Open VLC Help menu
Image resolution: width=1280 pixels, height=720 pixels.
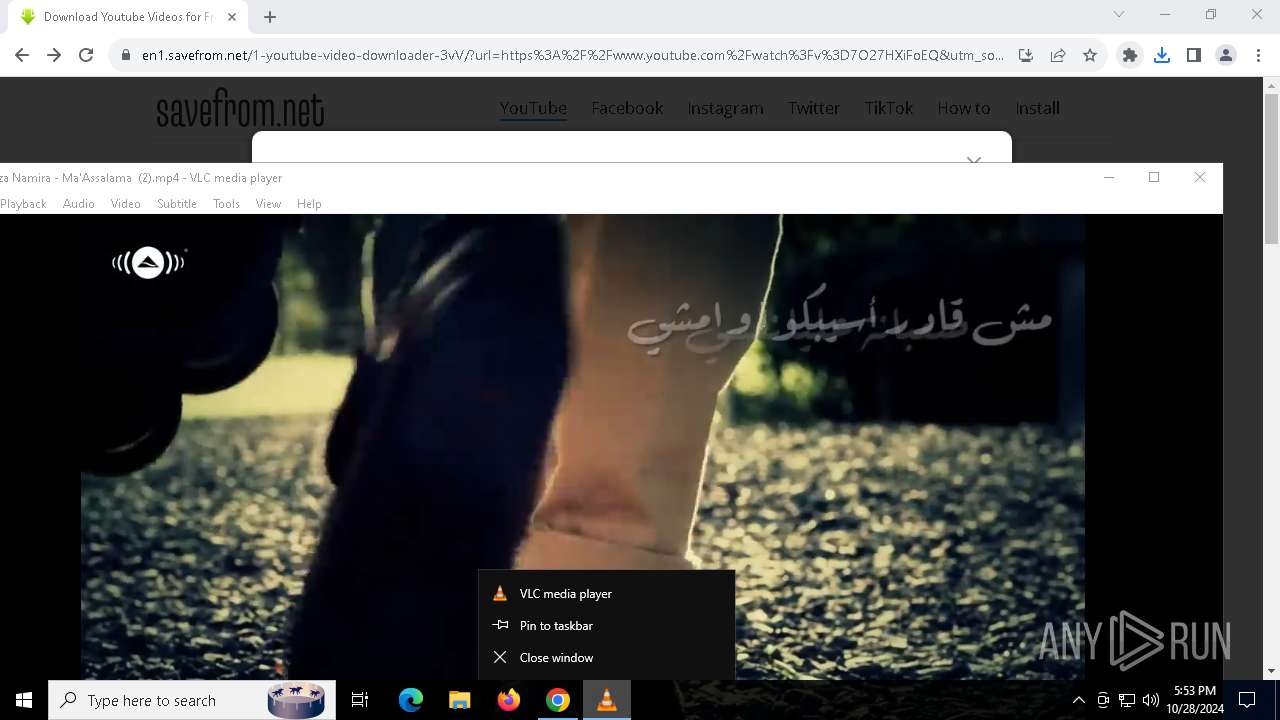(309, 203)
